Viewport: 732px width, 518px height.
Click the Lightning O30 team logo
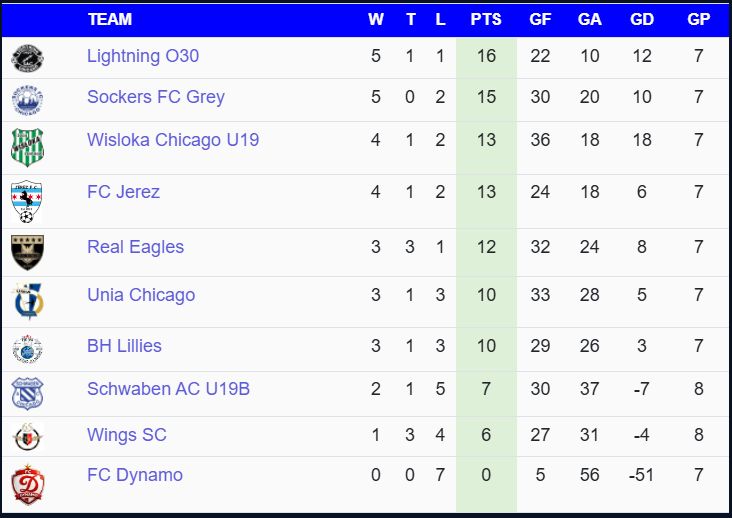pyautogui.click(x=27, y=58)
